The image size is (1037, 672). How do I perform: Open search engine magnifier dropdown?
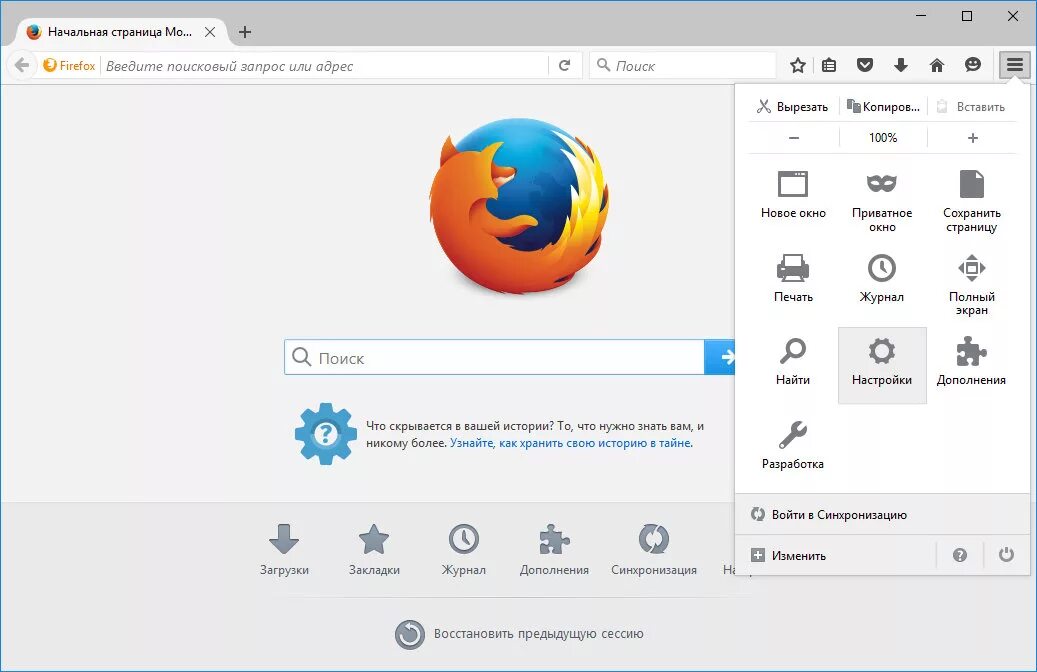click(x=602, y=65)
